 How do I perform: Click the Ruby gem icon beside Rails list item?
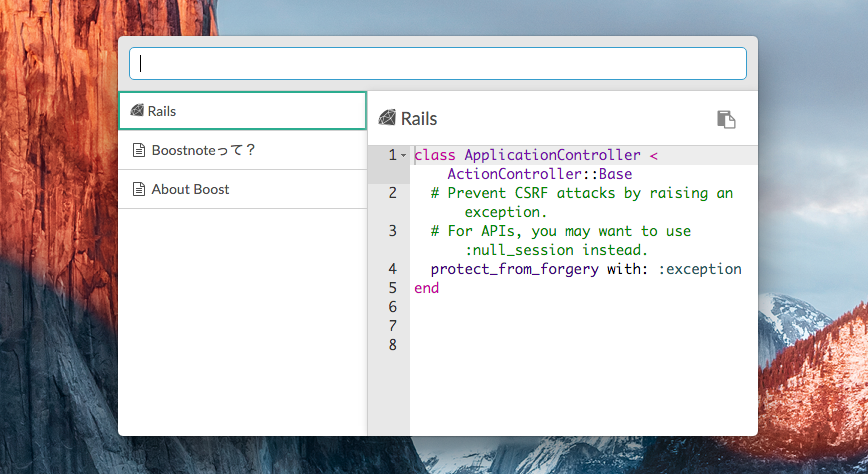137,110
